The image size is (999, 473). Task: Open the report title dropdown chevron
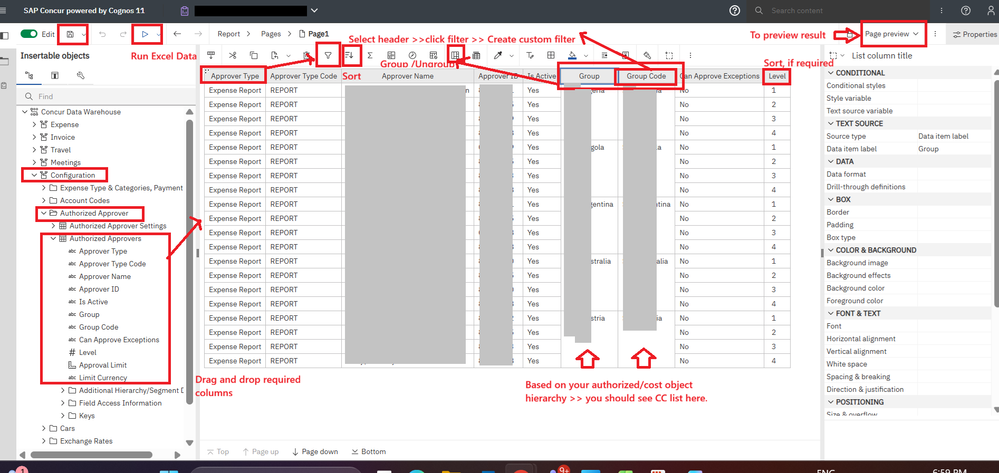[313, 10]
